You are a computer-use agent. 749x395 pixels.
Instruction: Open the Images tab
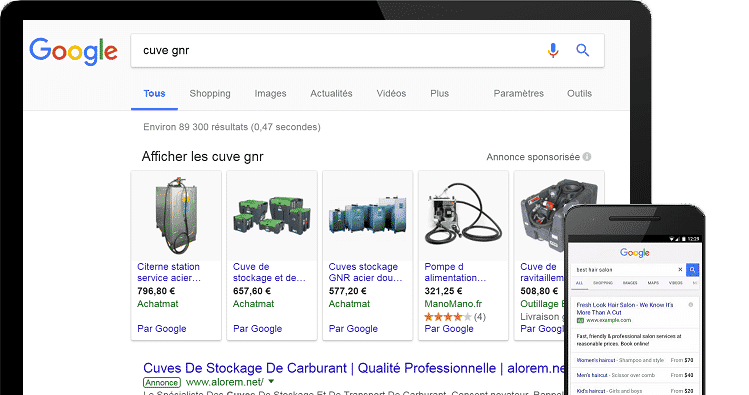(x=270, y=94)
